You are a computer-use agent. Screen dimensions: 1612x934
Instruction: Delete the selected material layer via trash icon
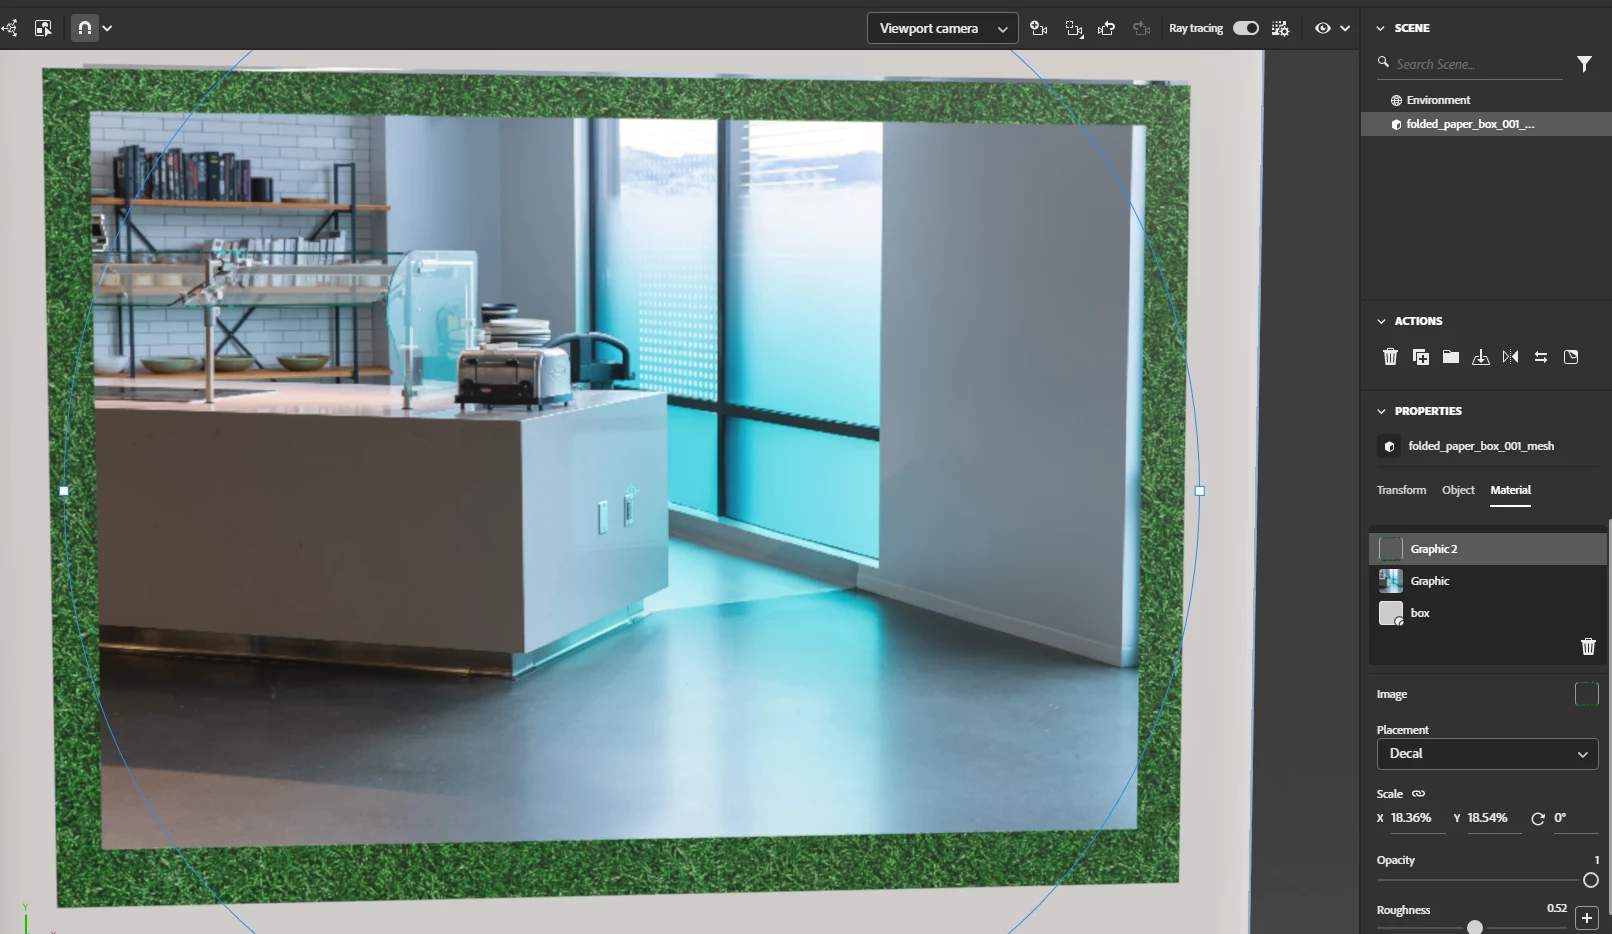(1588, 647)
